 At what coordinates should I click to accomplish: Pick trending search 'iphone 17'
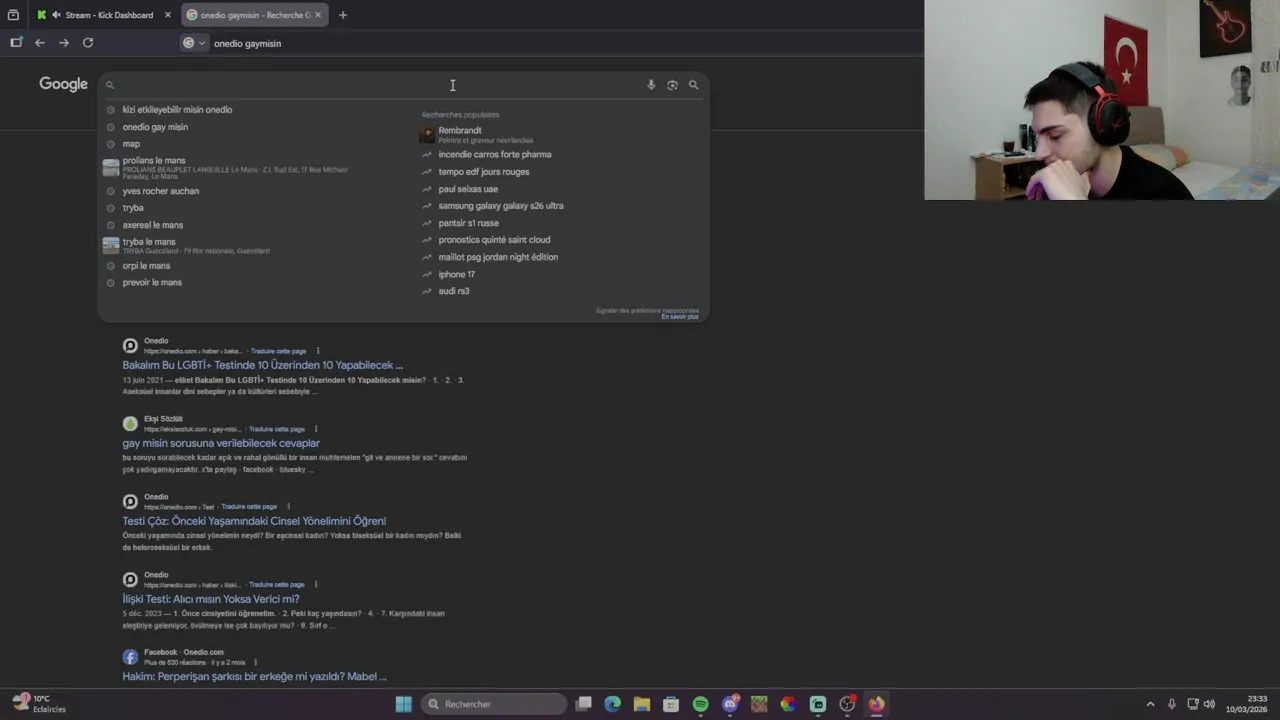[x=456, y=274]
